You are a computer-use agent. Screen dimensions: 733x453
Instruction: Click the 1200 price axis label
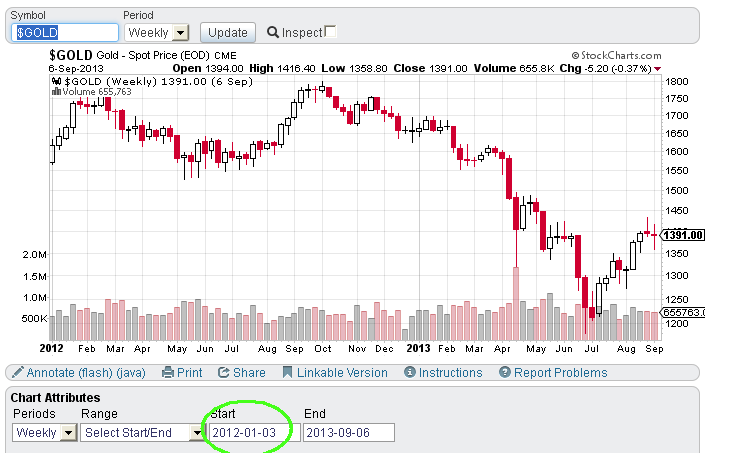click(x=677, y=324)
